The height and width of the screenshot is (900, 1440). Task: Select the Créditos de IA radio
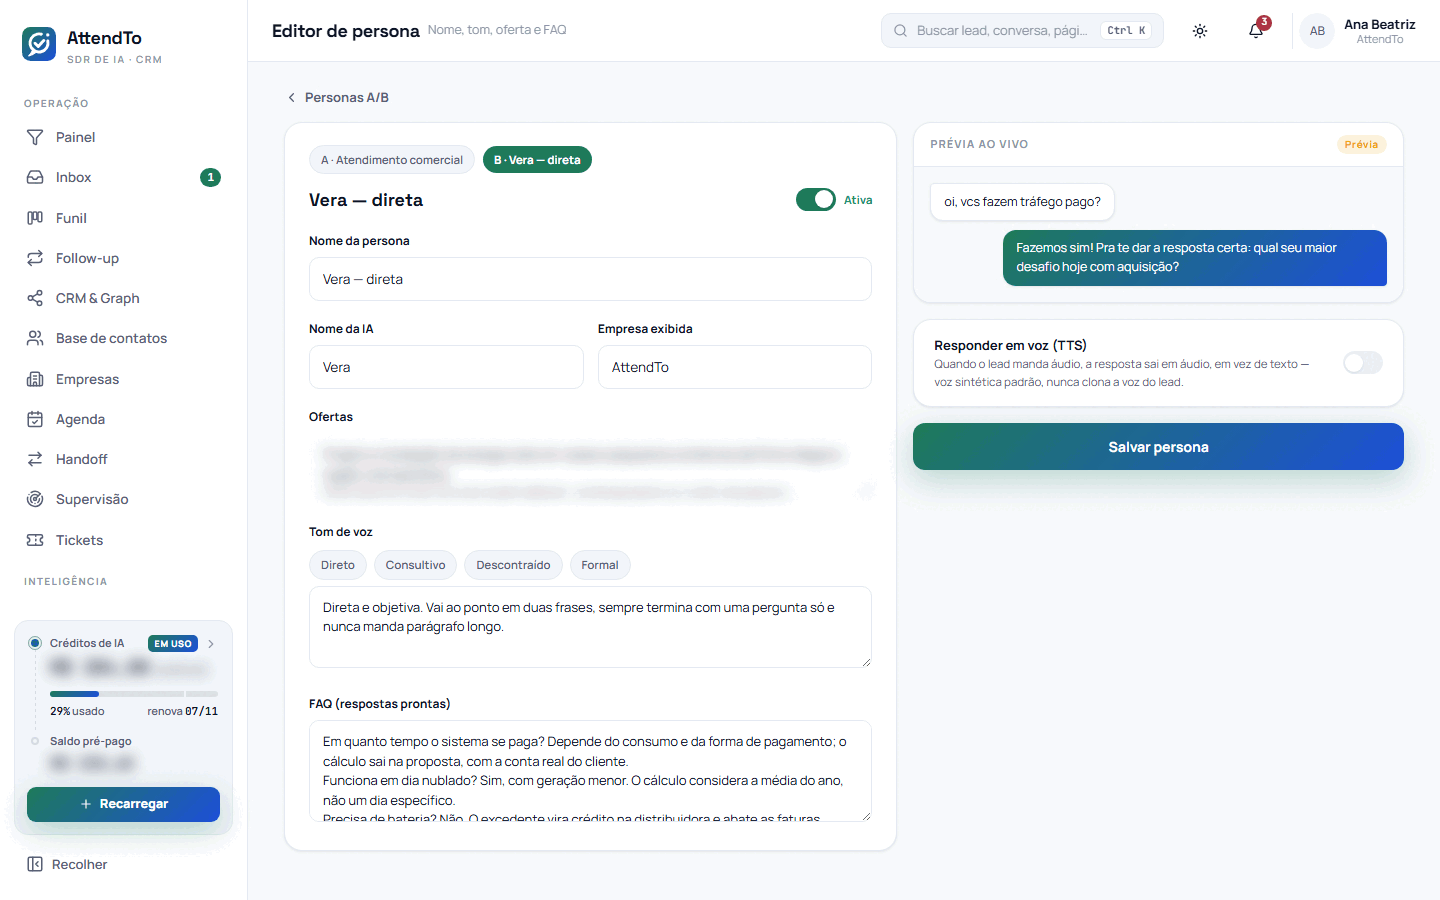35,643
